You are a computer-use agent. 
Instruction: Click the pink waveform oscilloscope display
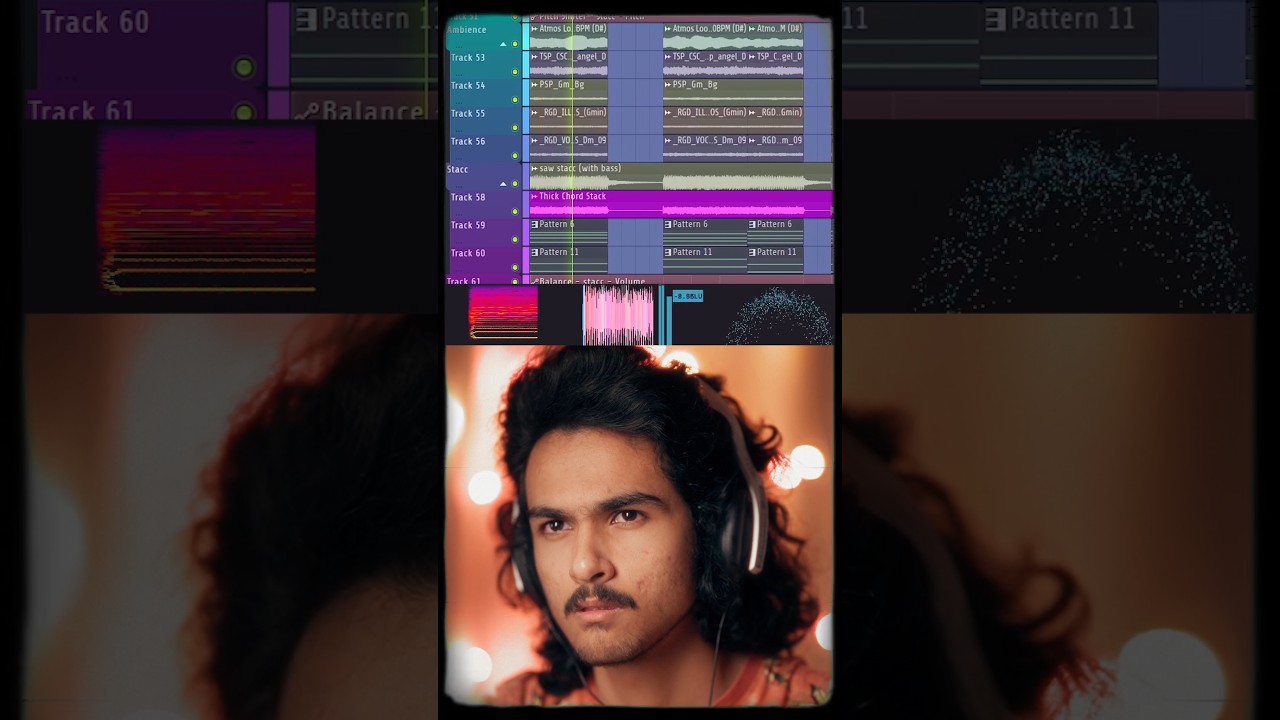(618, 316)
